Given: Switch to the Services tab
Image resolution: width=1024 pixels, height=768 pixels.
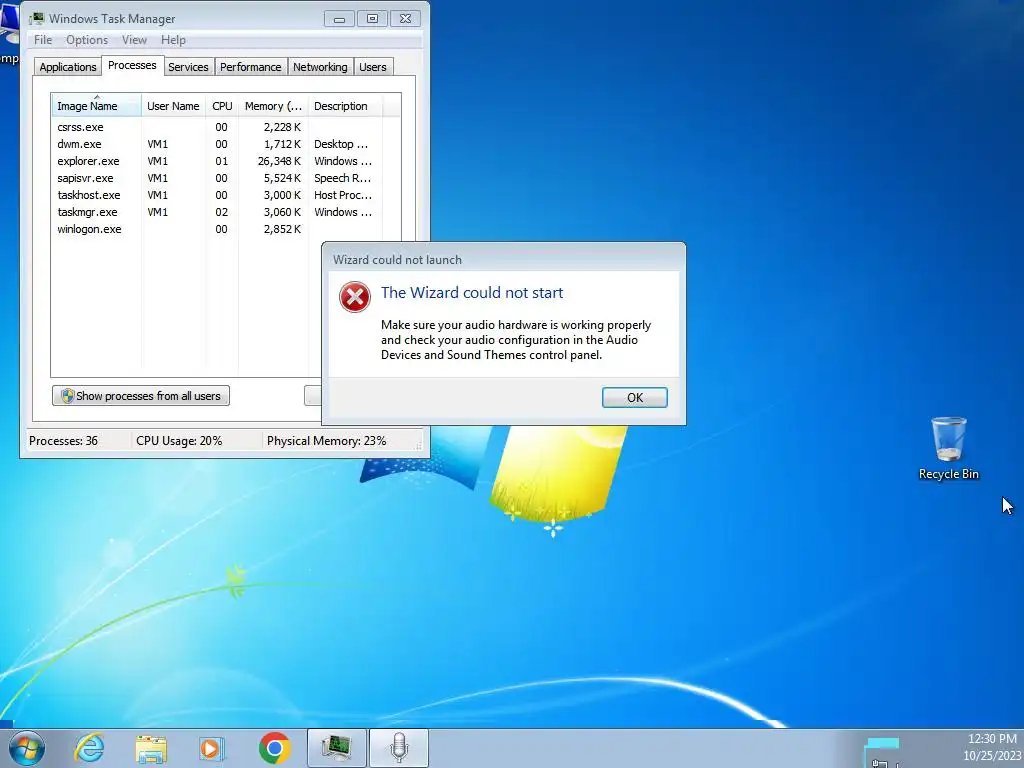Looking at the screenshot, I should (x=188, y=67).
